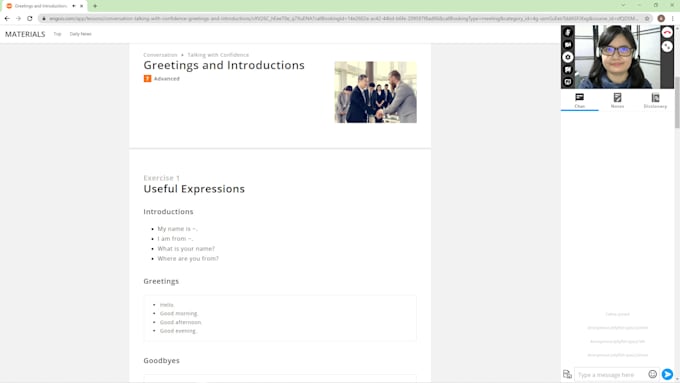This screenshot has width=680, height=383.
Task: Click the tab search dropdown arrow
Action: tap(623, 6)
